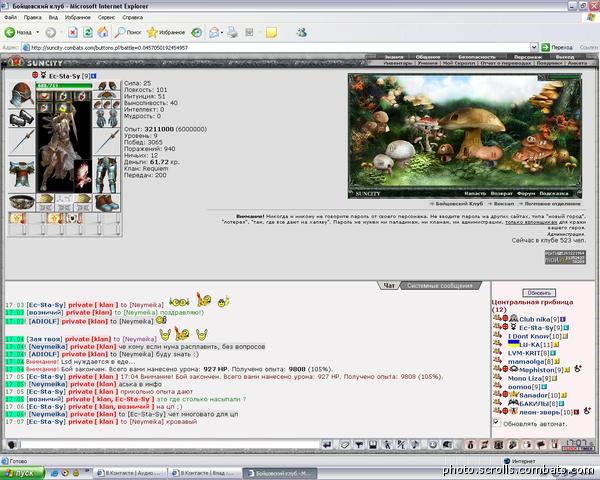The height and width of the screenshot is (480, 600).
Task: Click the eraser clear-chat icon
Action: coord(345,445)
